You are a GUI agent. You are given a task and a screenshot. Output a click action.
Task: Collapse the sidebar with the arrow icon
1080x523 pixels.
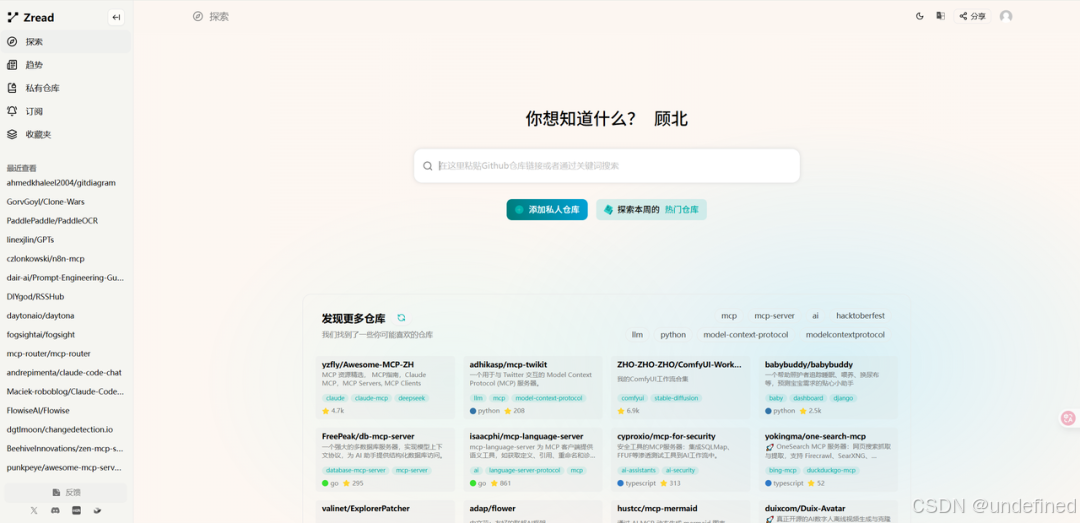(116, 18)
